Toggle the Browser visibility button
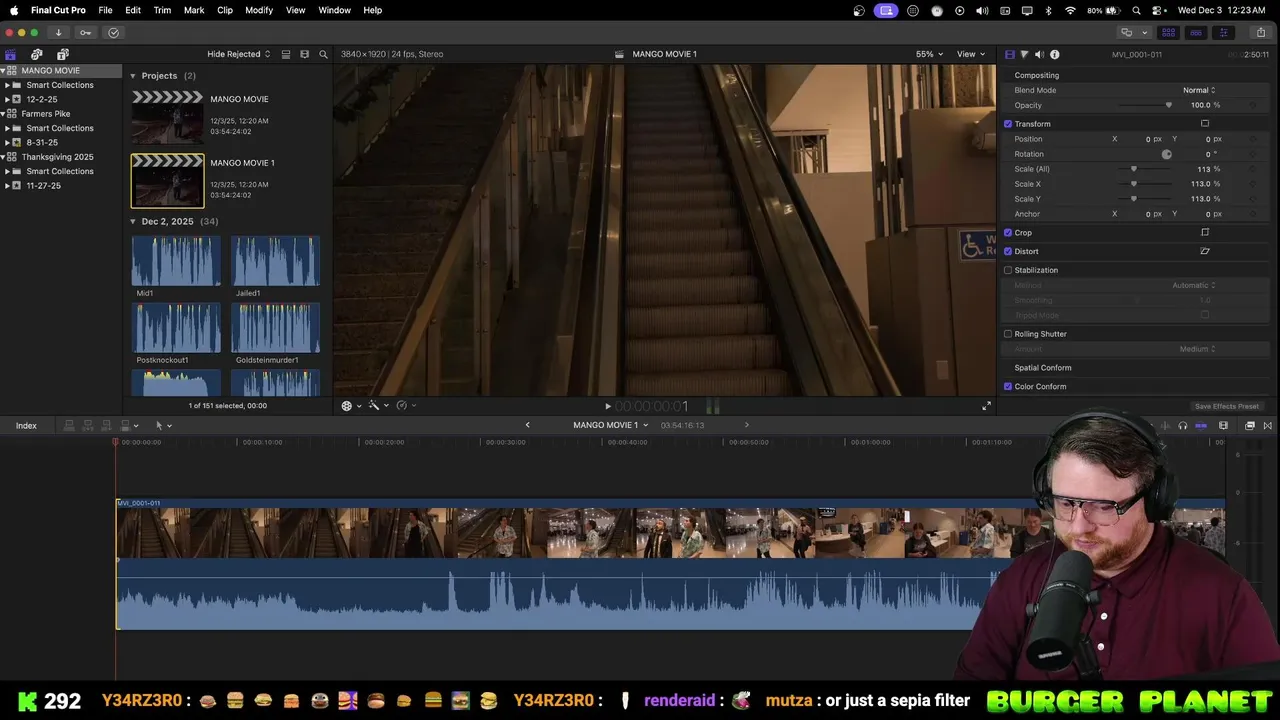 click(1168, 32)
